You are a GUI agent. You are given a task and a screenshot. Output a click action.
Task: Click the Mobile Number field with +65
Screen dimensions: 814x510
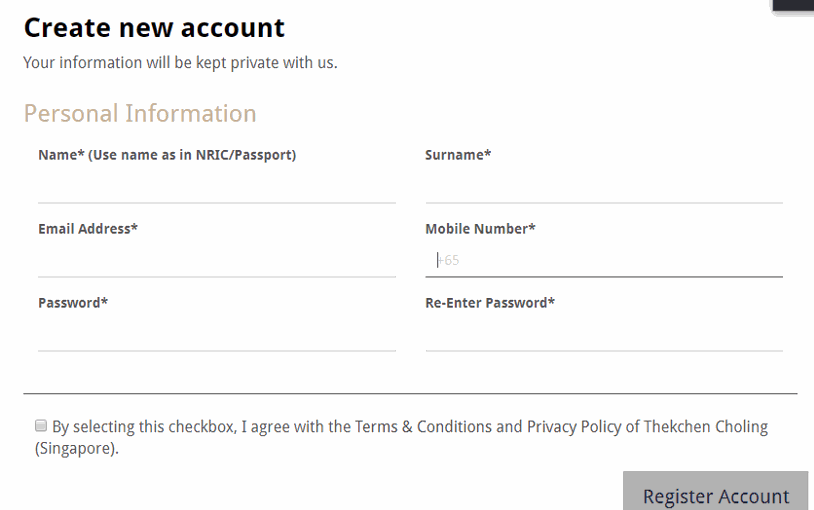[603, 260]
